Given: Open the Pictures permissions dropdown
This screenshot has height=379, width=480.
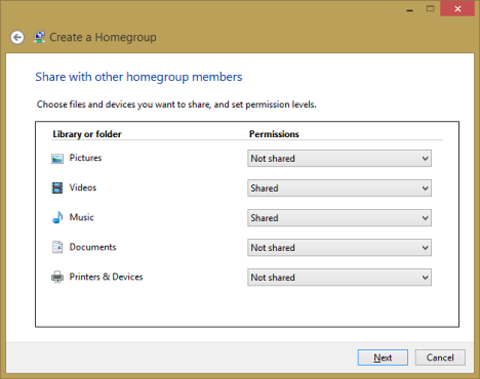Looking at the screenshot, I should click(x=339, y=158).
